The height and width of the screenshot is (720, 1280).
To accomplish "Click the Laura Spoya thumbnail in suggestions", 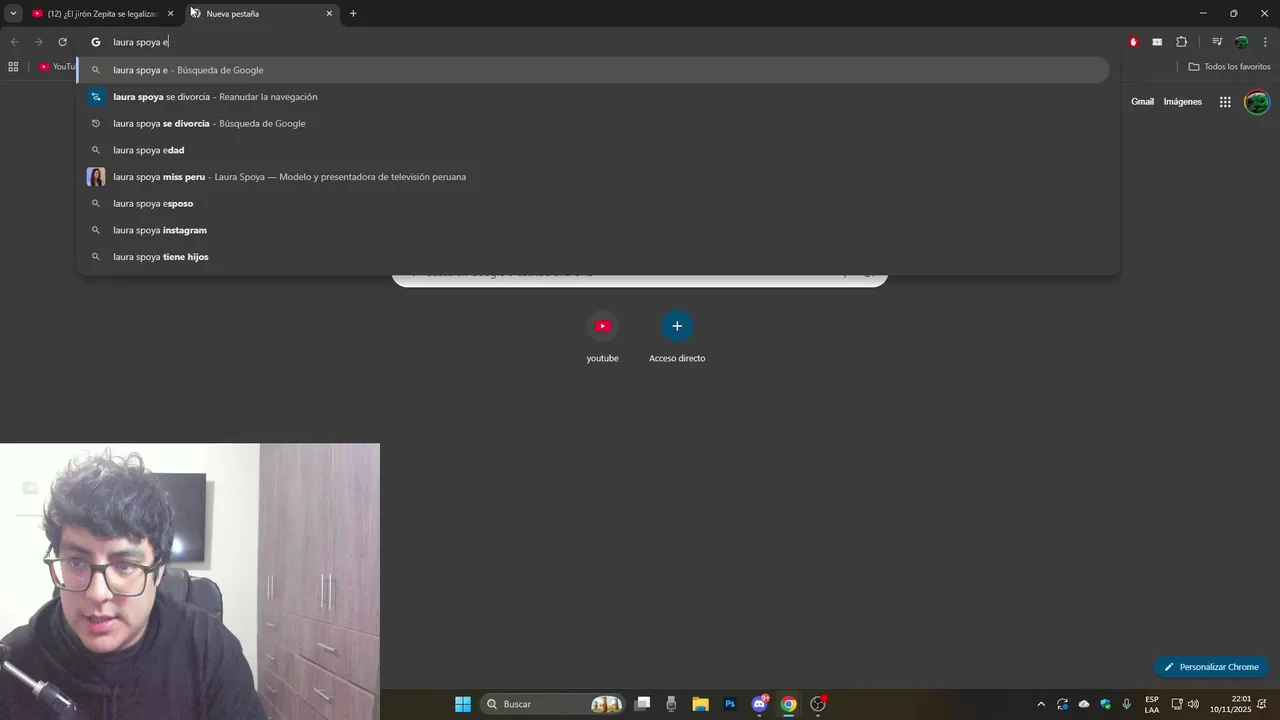I will (96, 177).
